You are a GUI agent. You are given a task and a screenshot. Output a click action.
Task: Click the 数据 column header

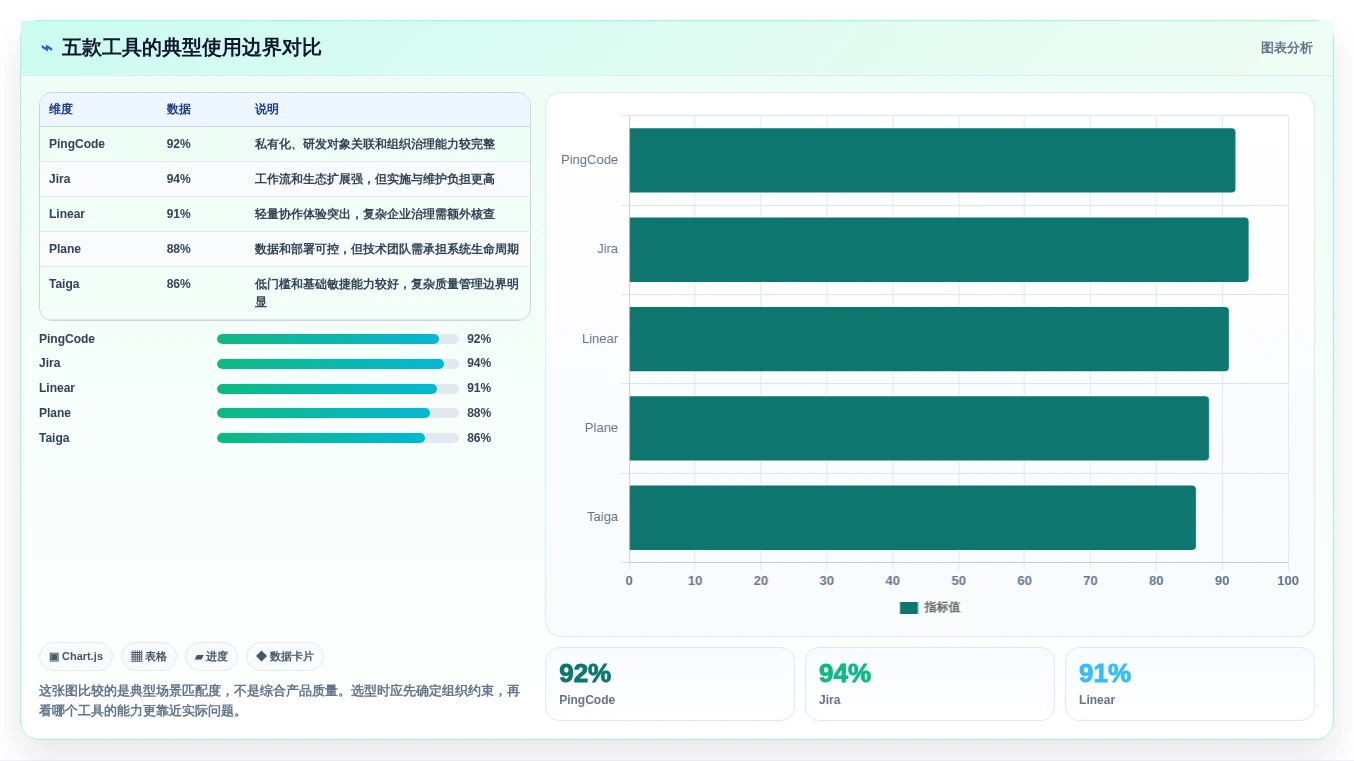(179, 109)
